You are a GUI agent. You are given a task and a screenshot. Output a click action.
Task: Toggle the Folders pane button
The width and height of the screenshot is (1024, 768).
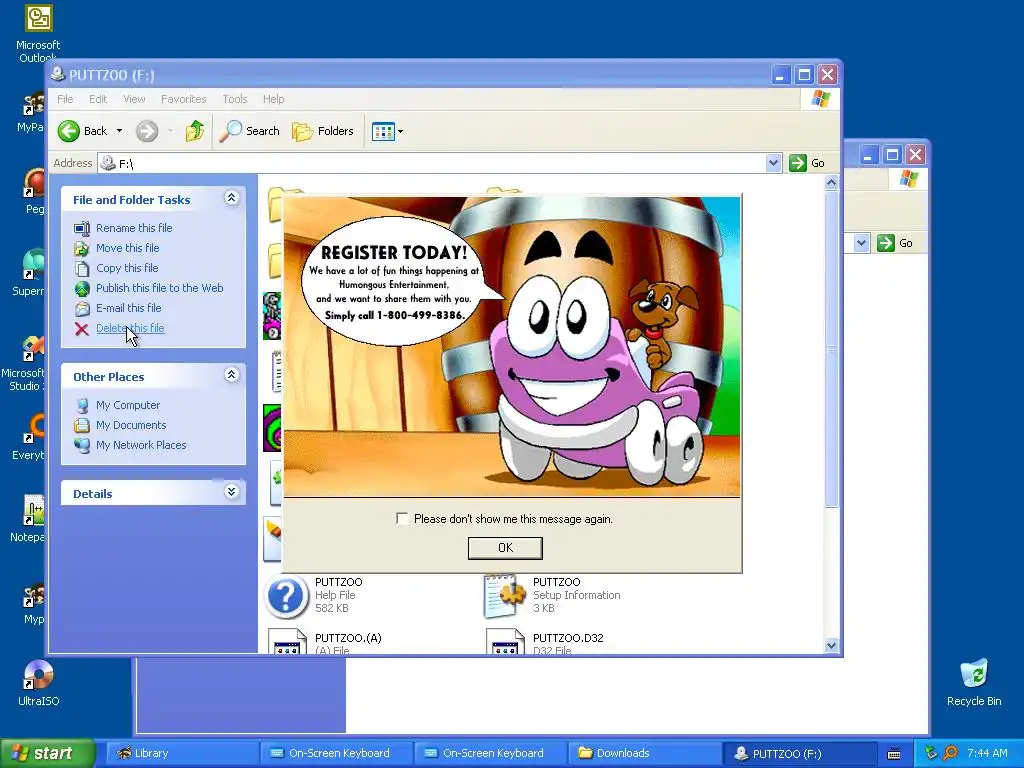click(323, 131)
